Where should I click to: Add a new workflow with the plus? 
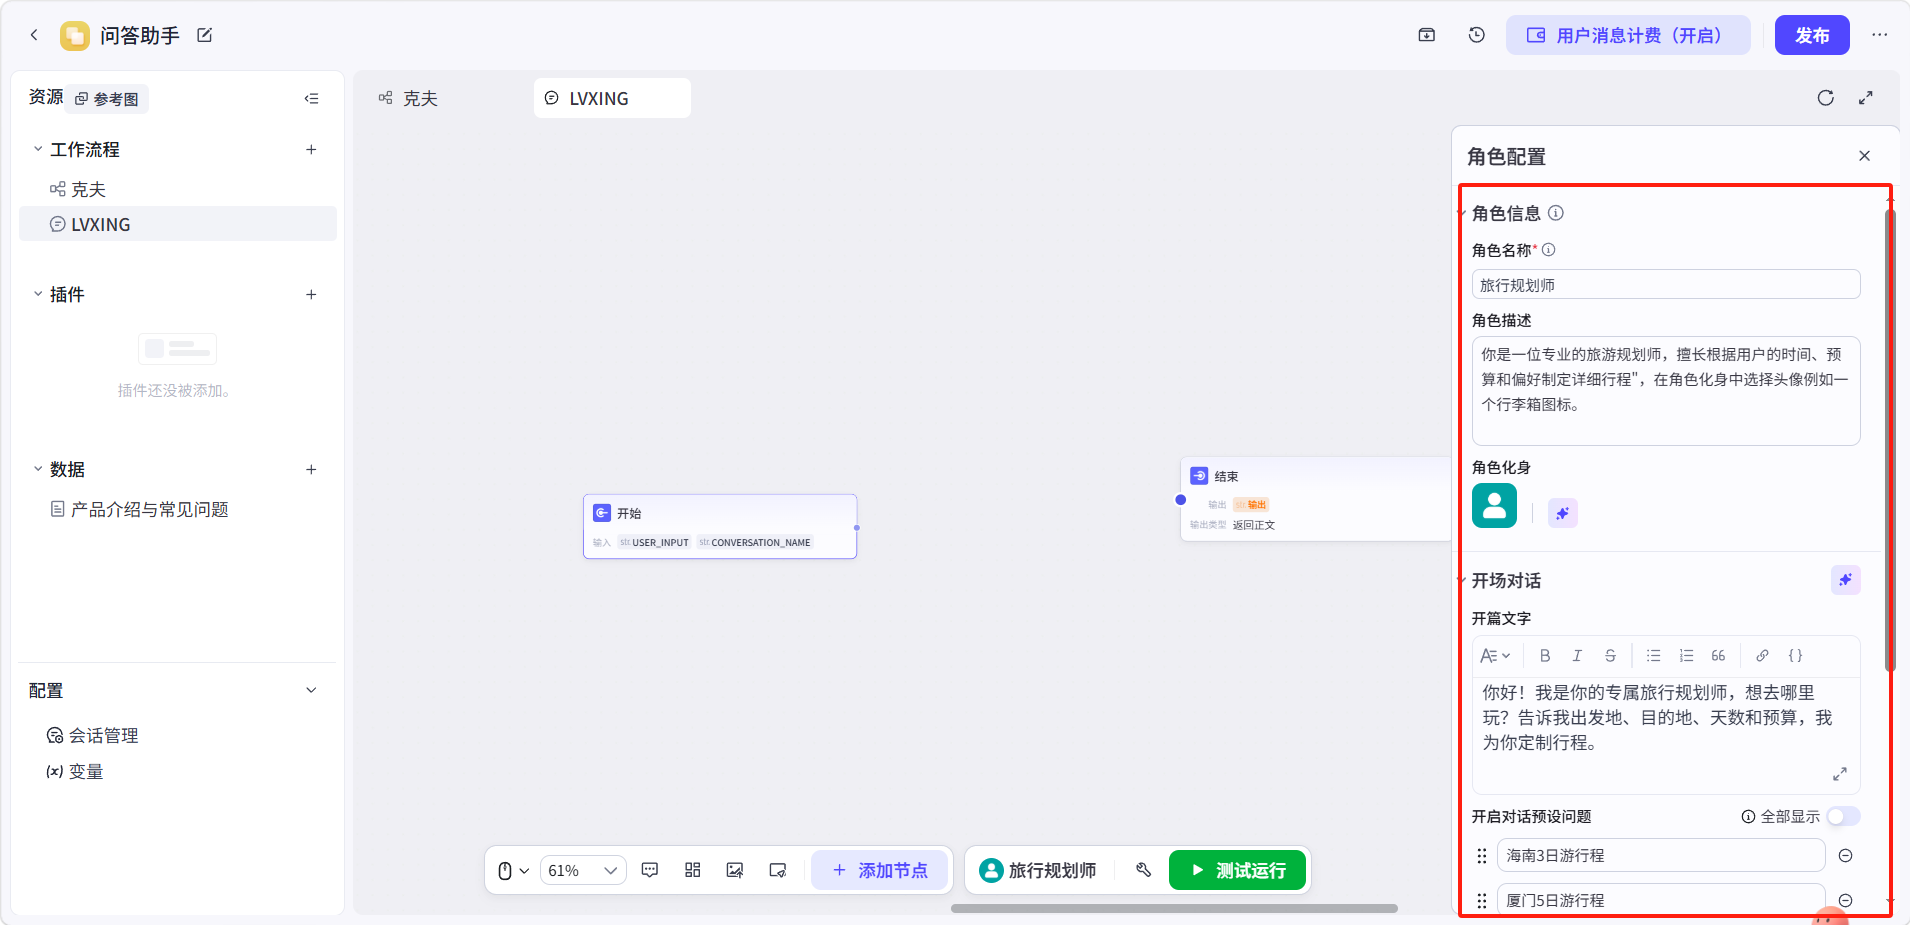pos(311,149)
